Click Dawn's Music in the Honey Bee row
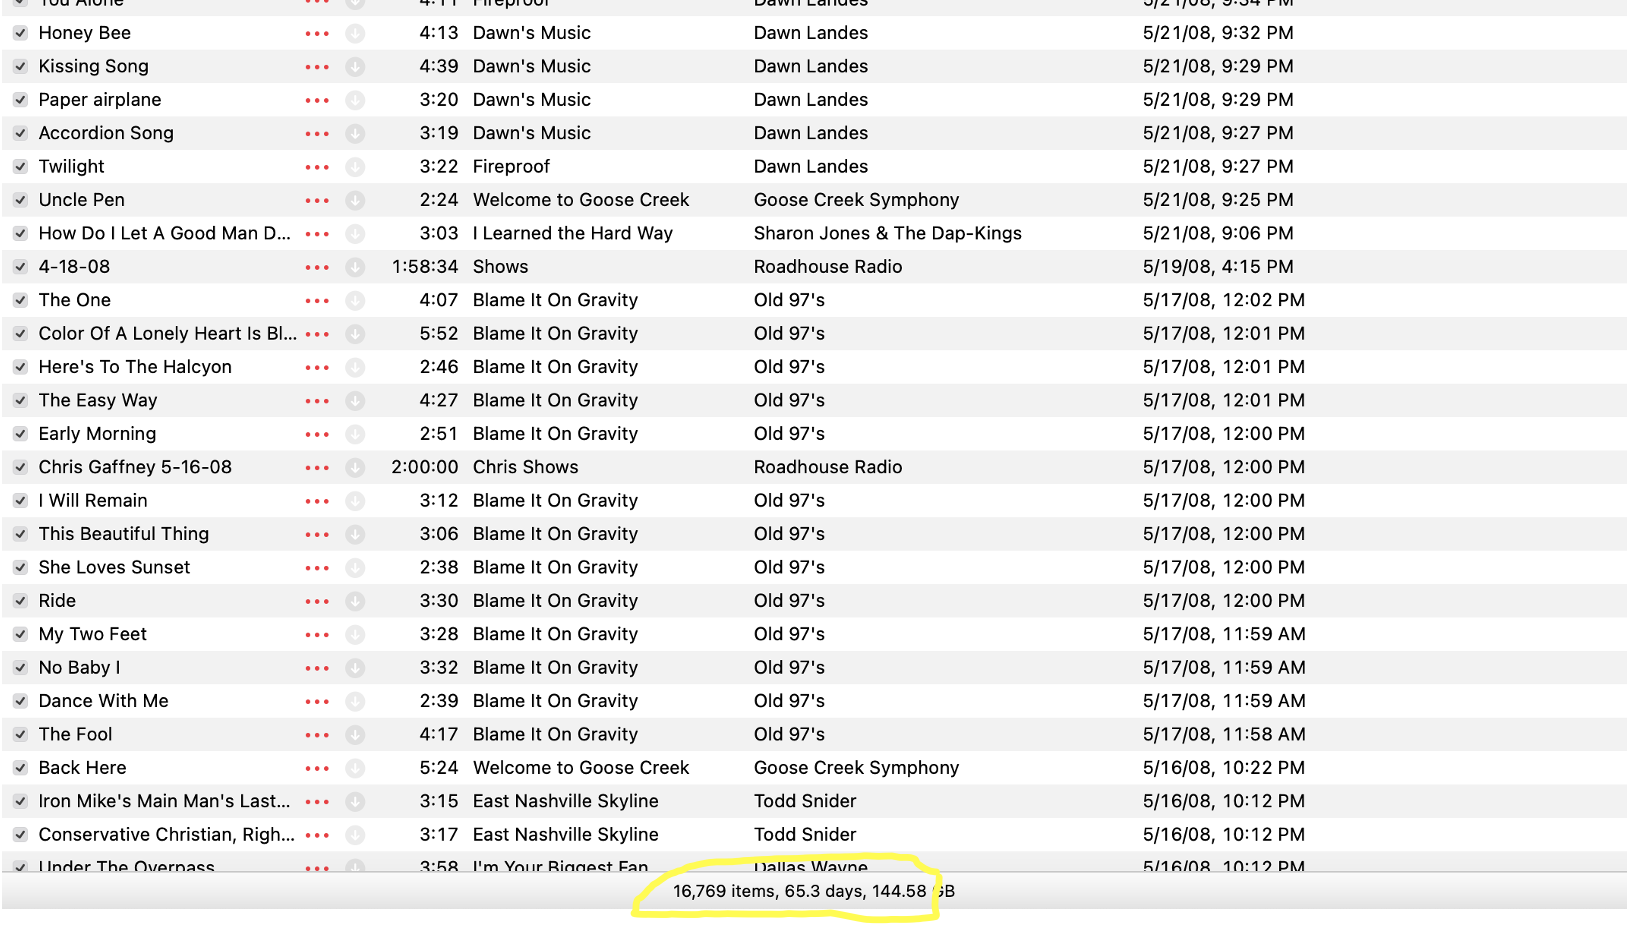Viewport: 1648px width, 938px height. pos(532,33)
